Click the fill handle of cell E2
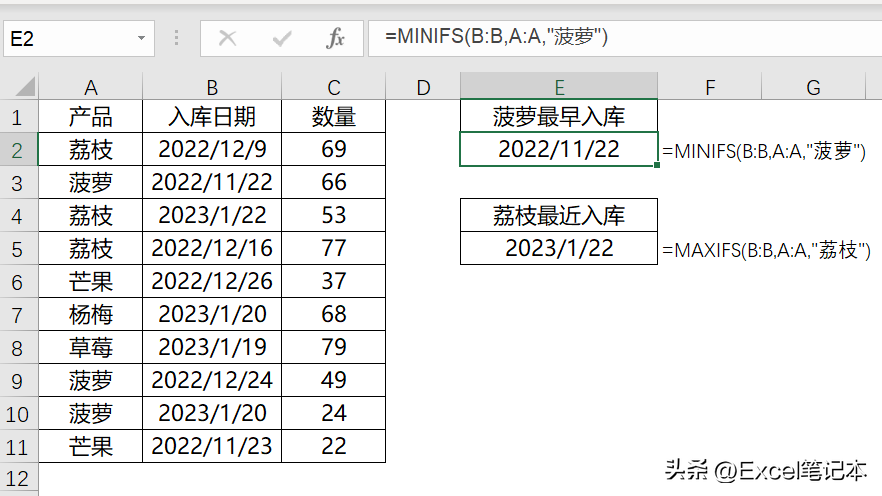 pos(657,165)
